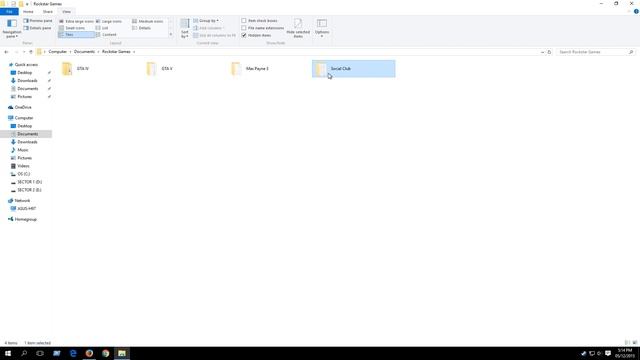Select the Social Club folder
Screen dimensions: 640x360
pyautogui.click(x=353, y=69)
